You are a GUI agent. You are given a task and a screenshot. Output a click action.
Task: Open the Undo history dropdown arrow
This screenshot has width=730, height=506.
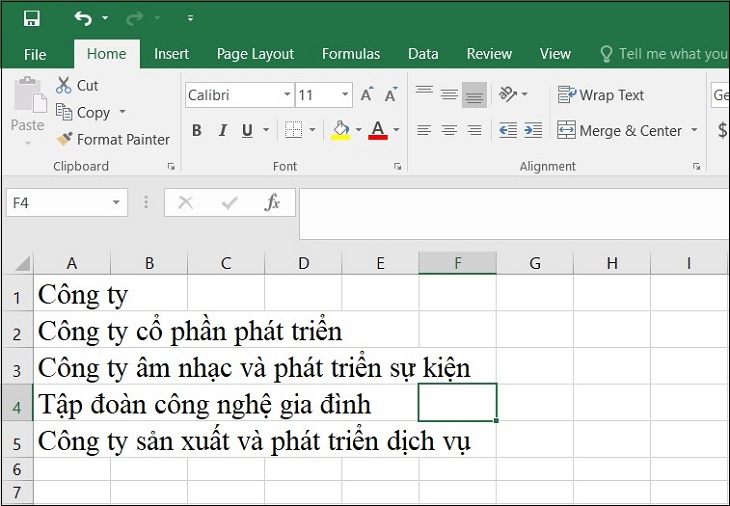(x=105, y=18)
